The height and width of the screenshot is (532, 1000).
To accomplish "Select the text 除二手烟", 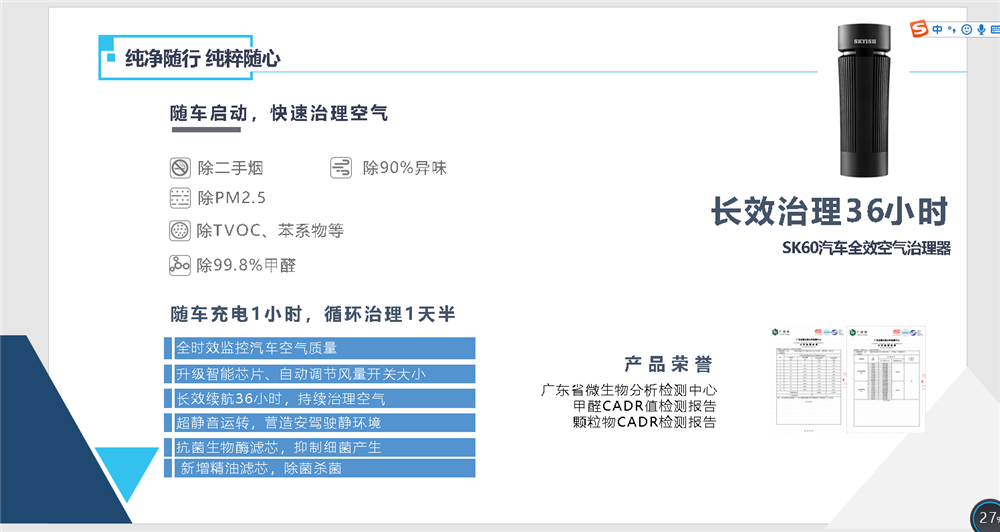I will point(230,168).
